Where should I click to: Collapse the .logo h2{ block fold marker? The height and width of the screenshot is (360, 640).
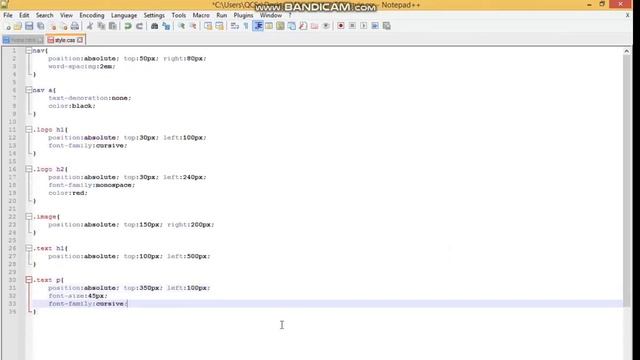(29, 169)
